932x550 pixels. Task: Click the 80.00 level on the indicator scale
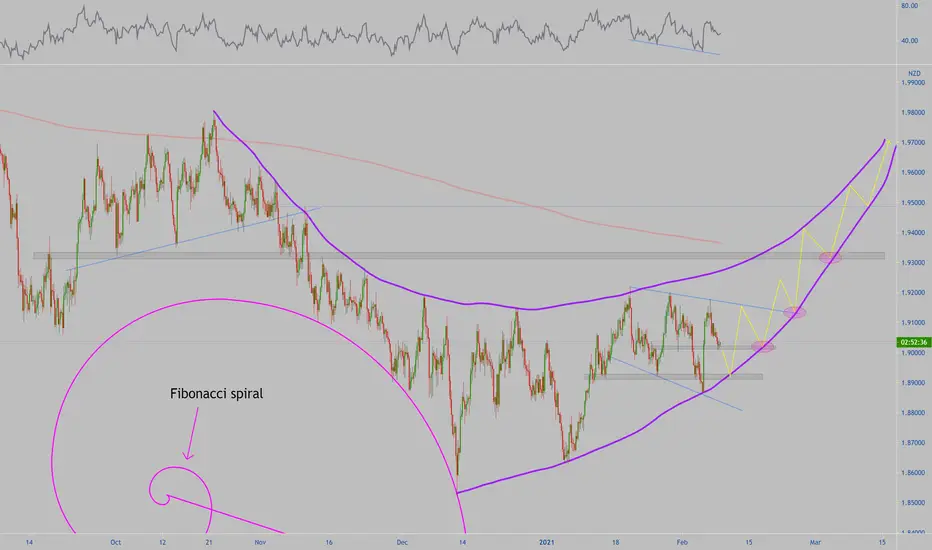coord(909,6)
